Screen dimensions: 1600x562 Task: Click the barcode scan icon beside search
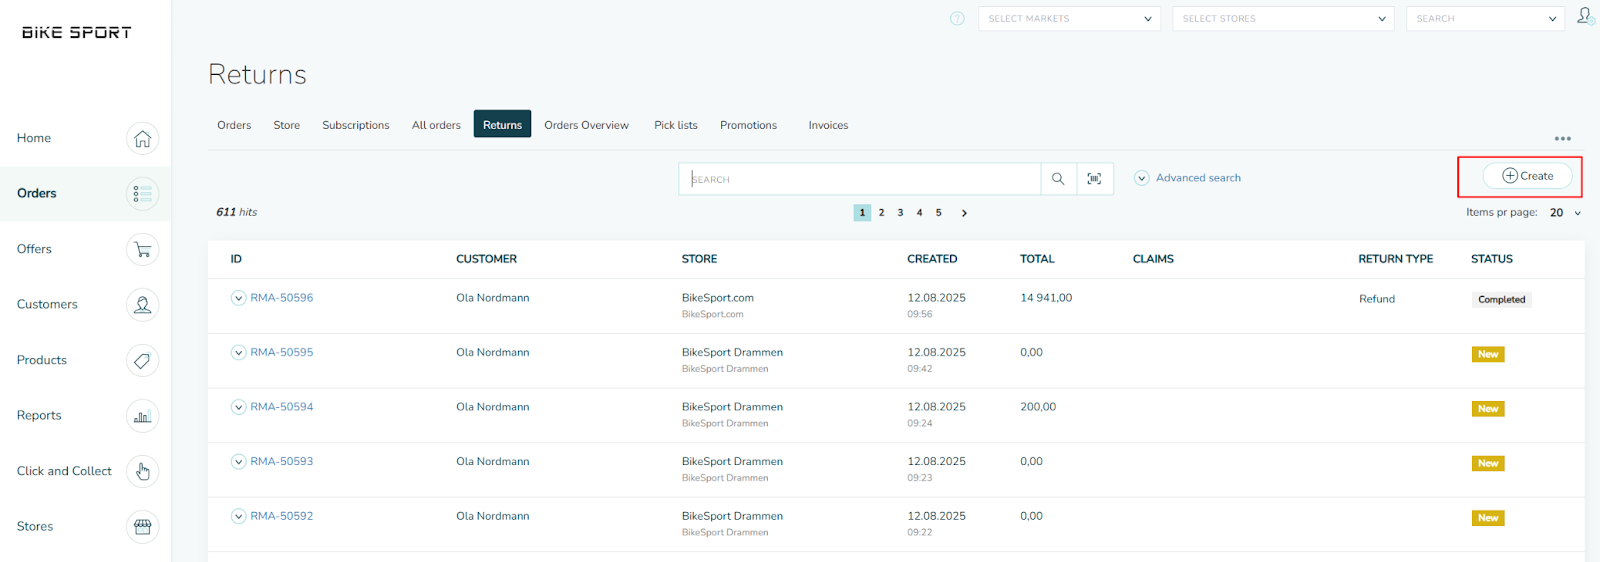coord(1094,179)
